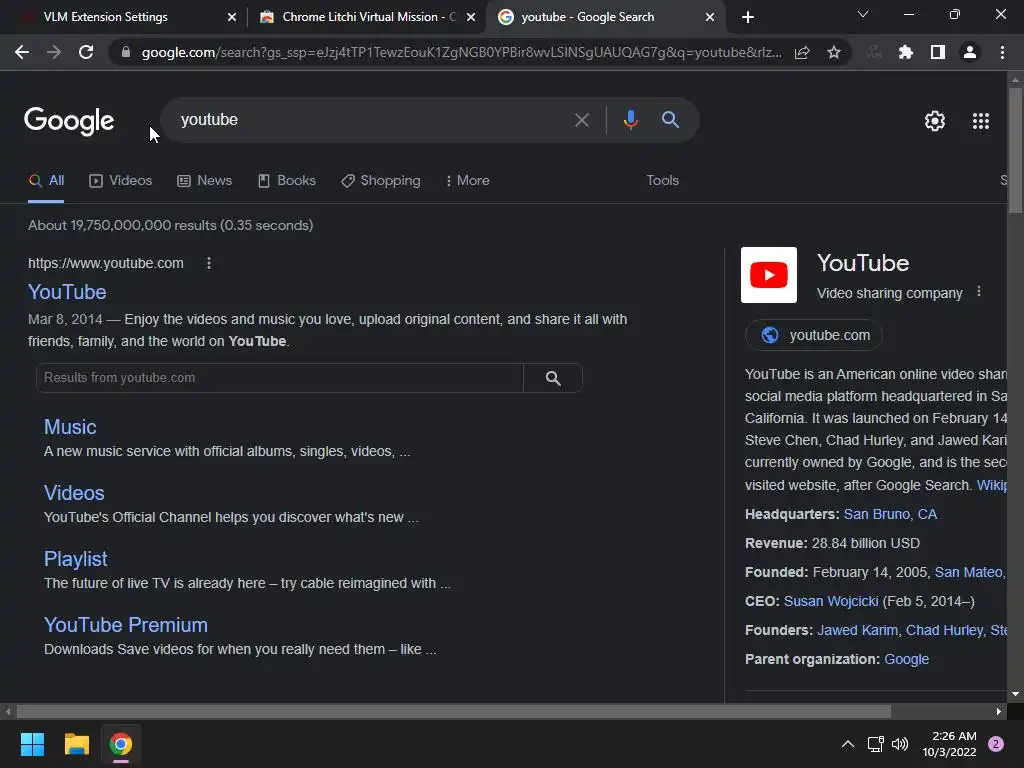
Task: Open Susan Wojcicki CEO link
Action: click(x=831, y=601)
